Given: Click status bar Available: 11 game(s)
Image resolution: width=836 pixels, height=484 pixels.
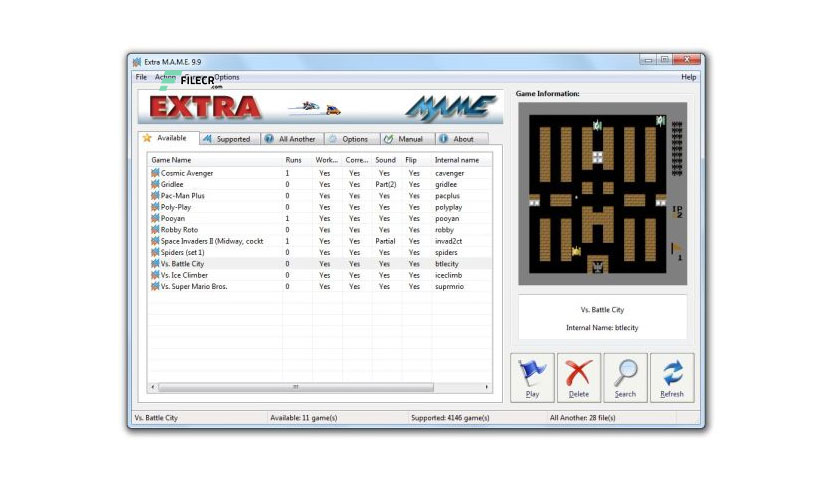Looking at the screenshot, I should [303, 418].
